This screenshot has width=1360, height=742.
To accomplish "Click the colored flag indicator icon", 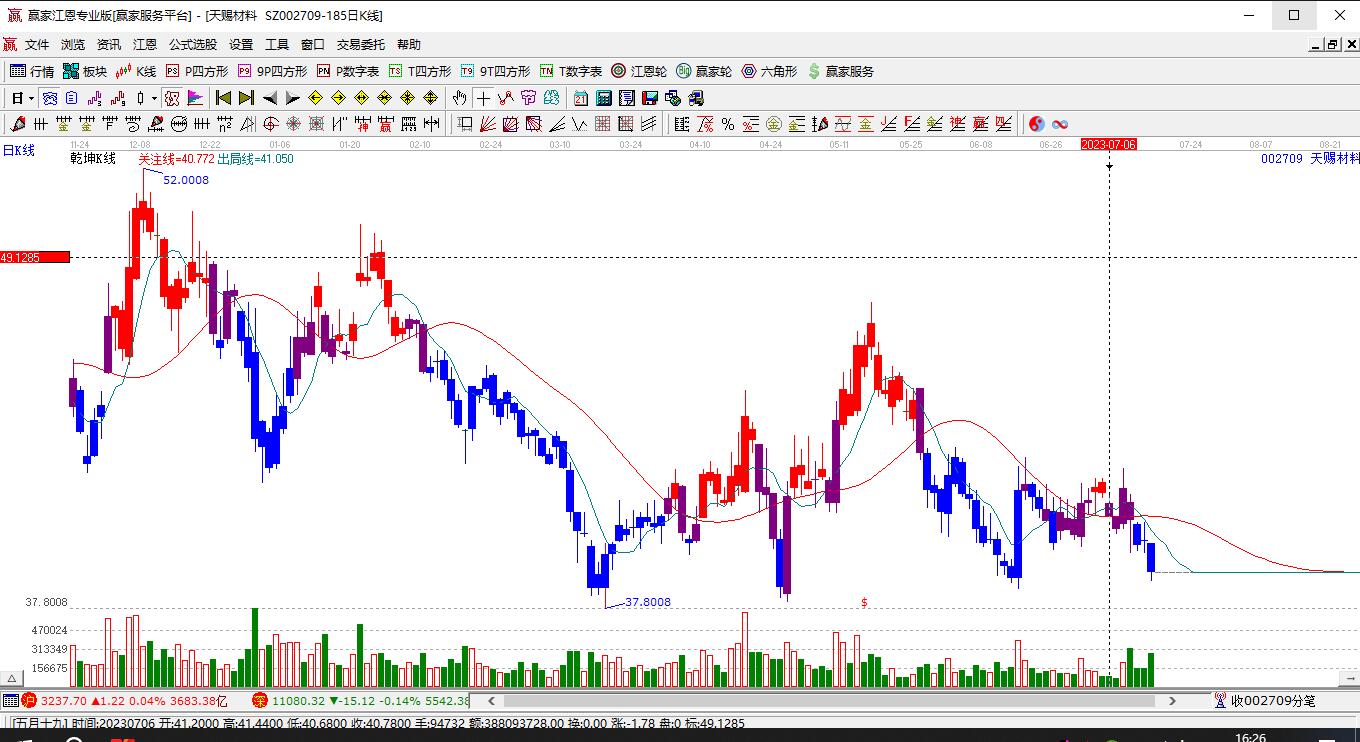I will point(195,98).
